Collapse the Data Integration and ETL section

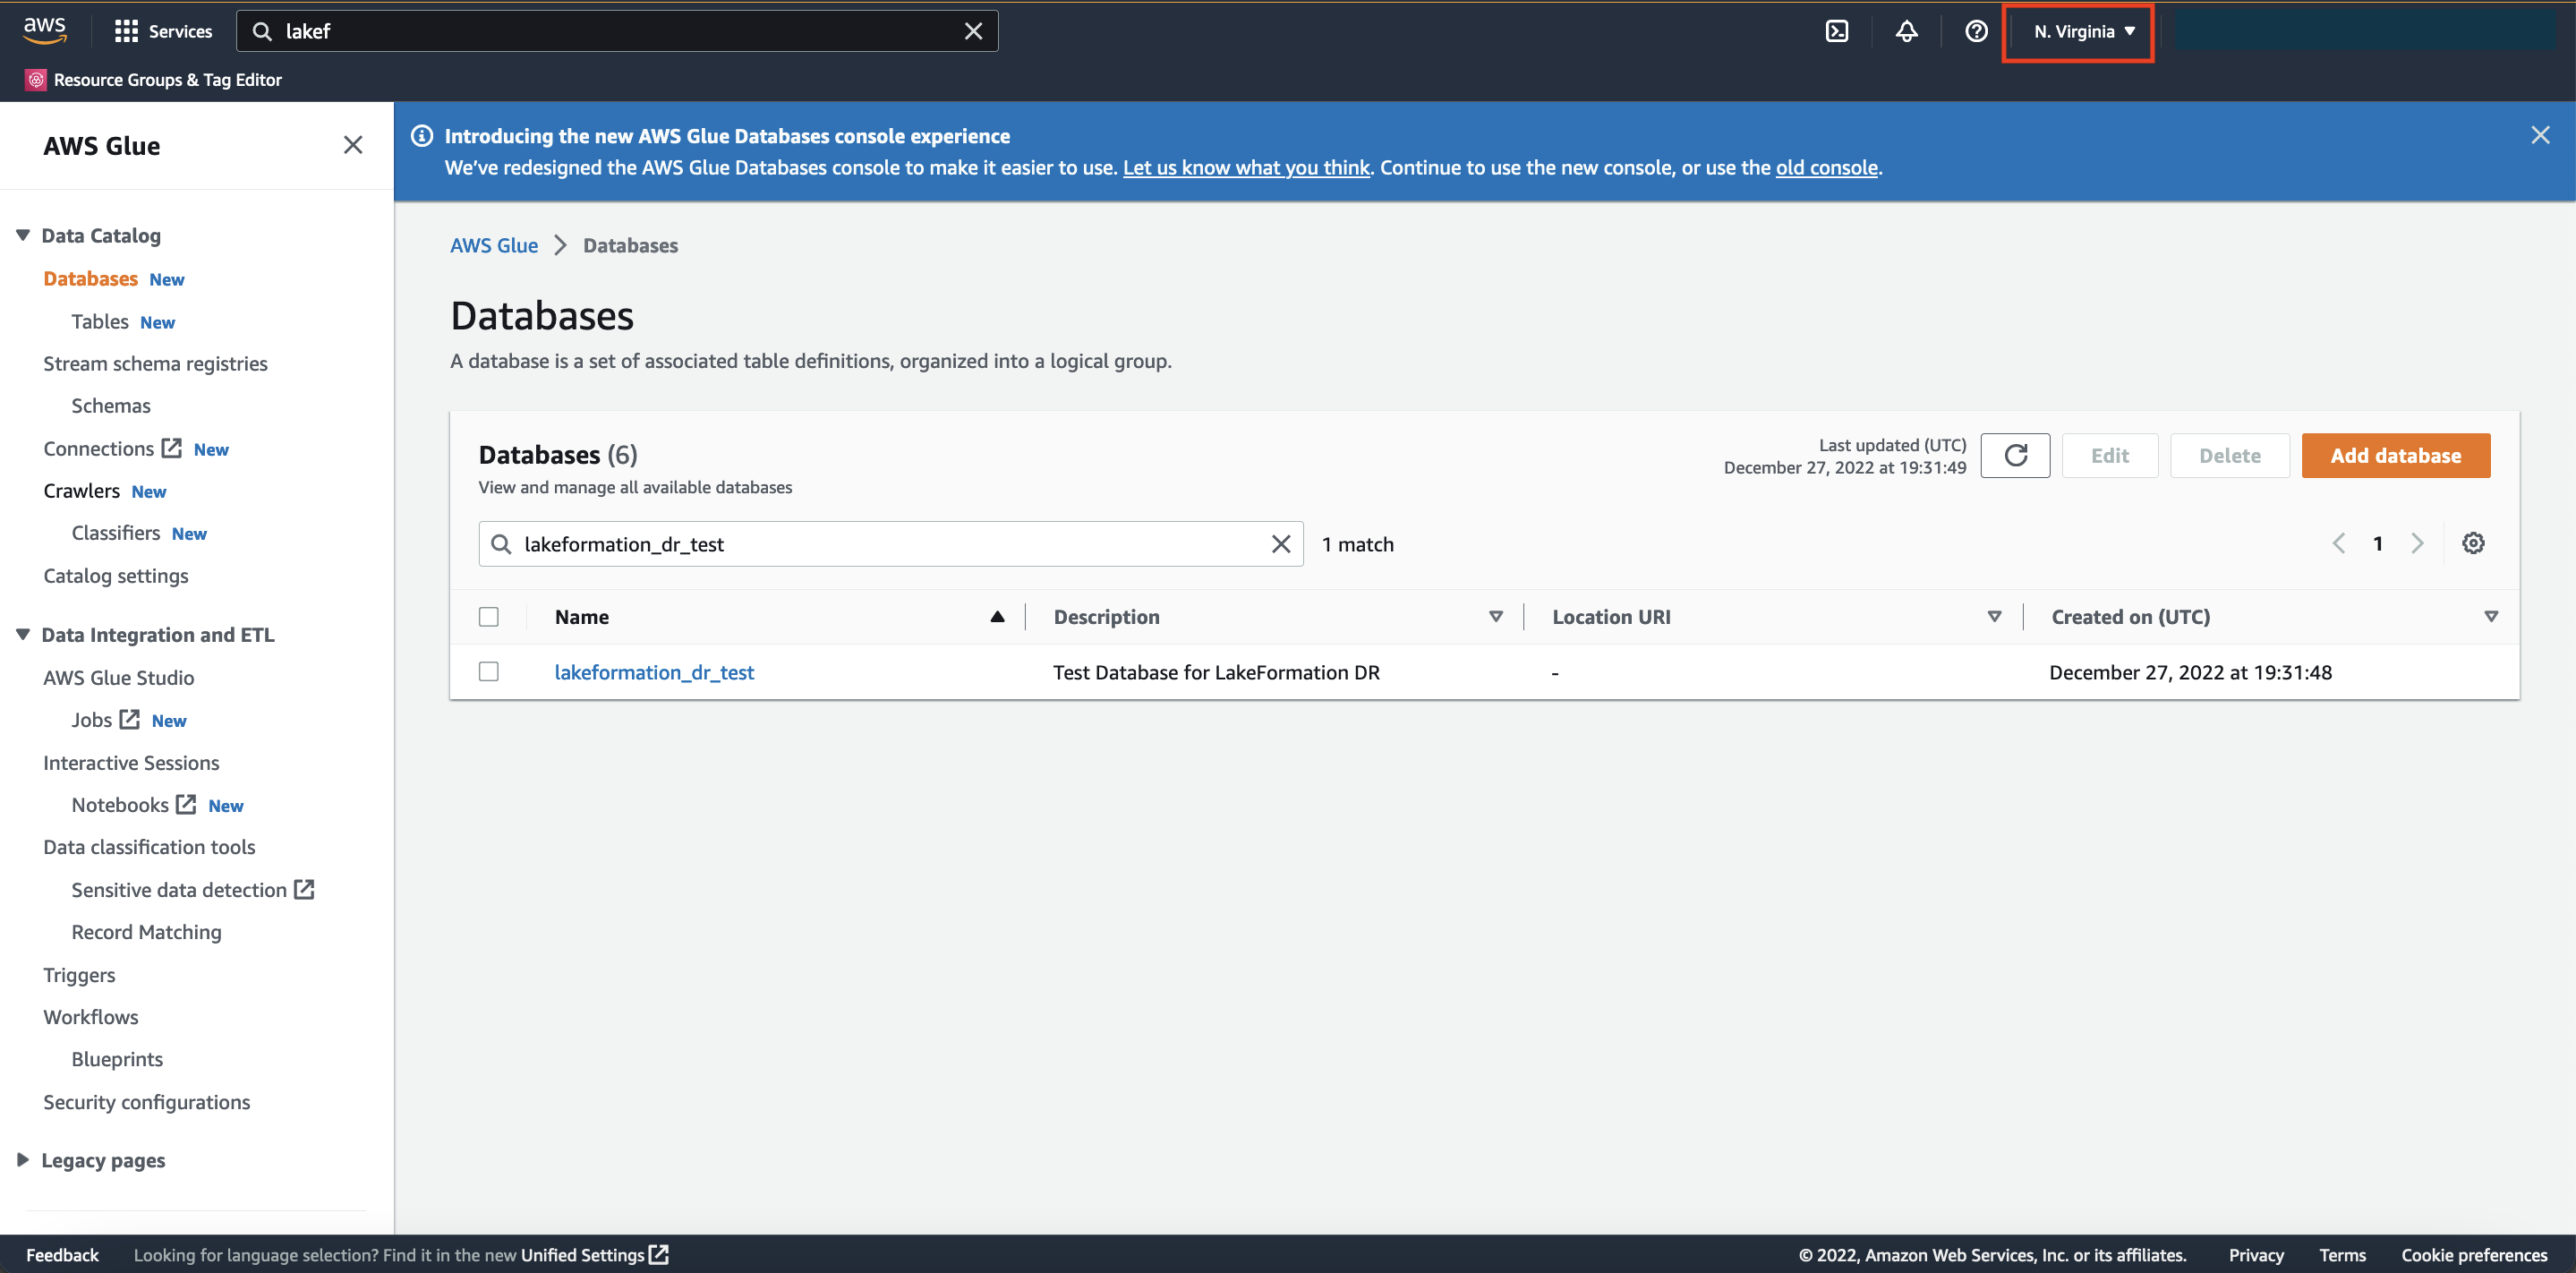23,634
